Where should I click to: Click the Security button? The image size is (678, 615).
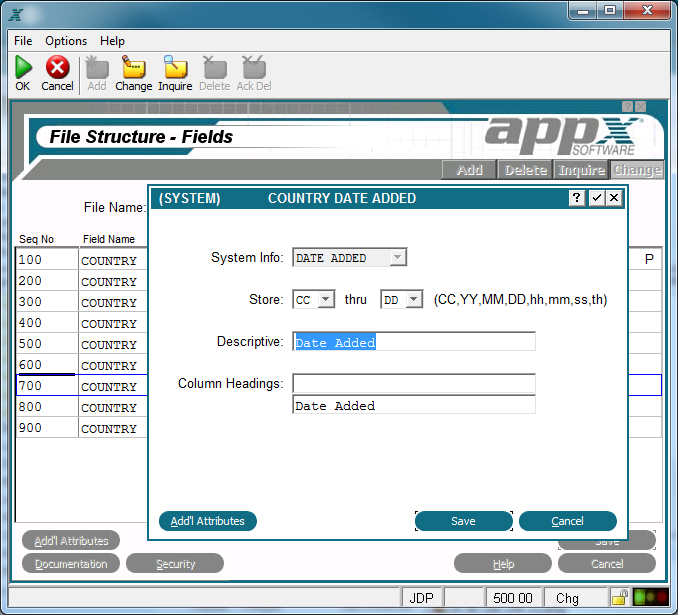[175, 564]
